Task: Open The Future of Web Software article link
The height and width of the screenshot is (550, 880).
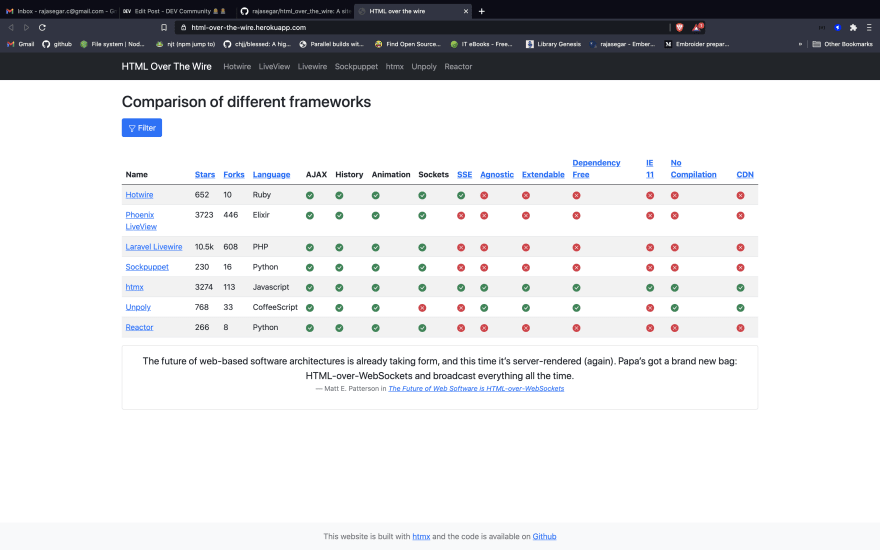Action: click(x=476, y=388)
